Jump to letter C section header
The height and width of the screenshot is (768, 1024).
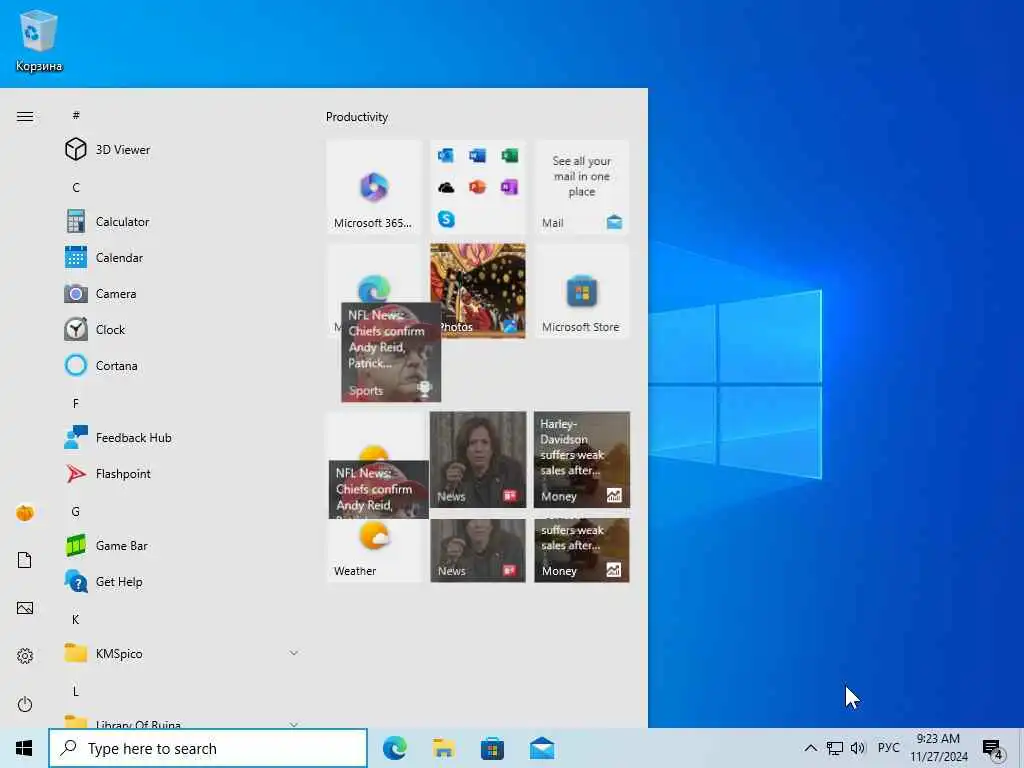click(76, 187)
